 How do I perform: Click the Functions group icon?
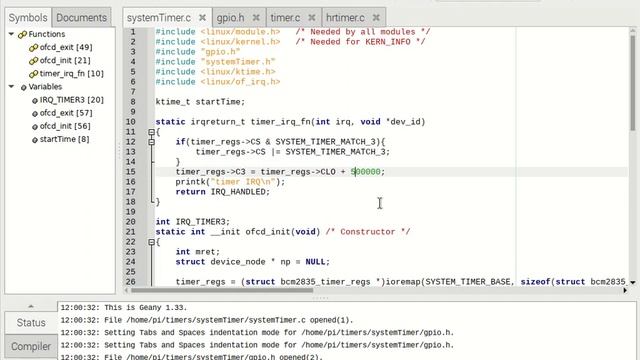[22, 34]
